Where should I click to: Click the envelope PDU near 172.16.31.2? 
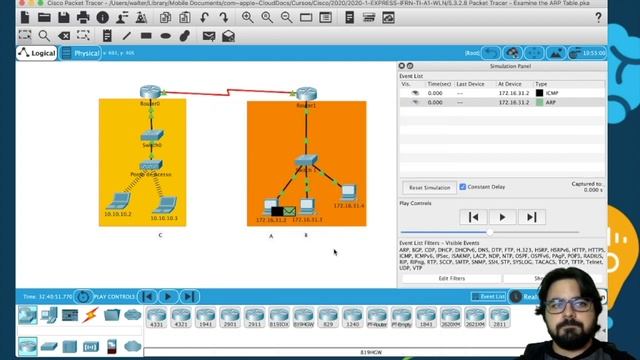click(x=289, y=211)
